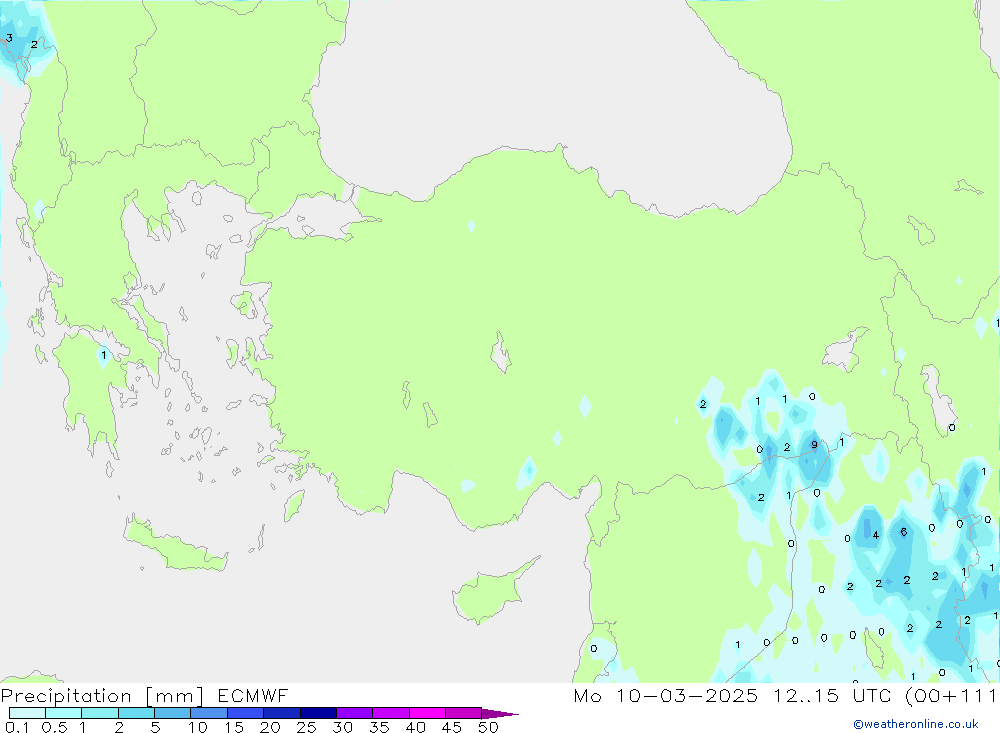Choose the 30–35 mm purple legend swatch

pyautogui.click(x=354, y=713)
